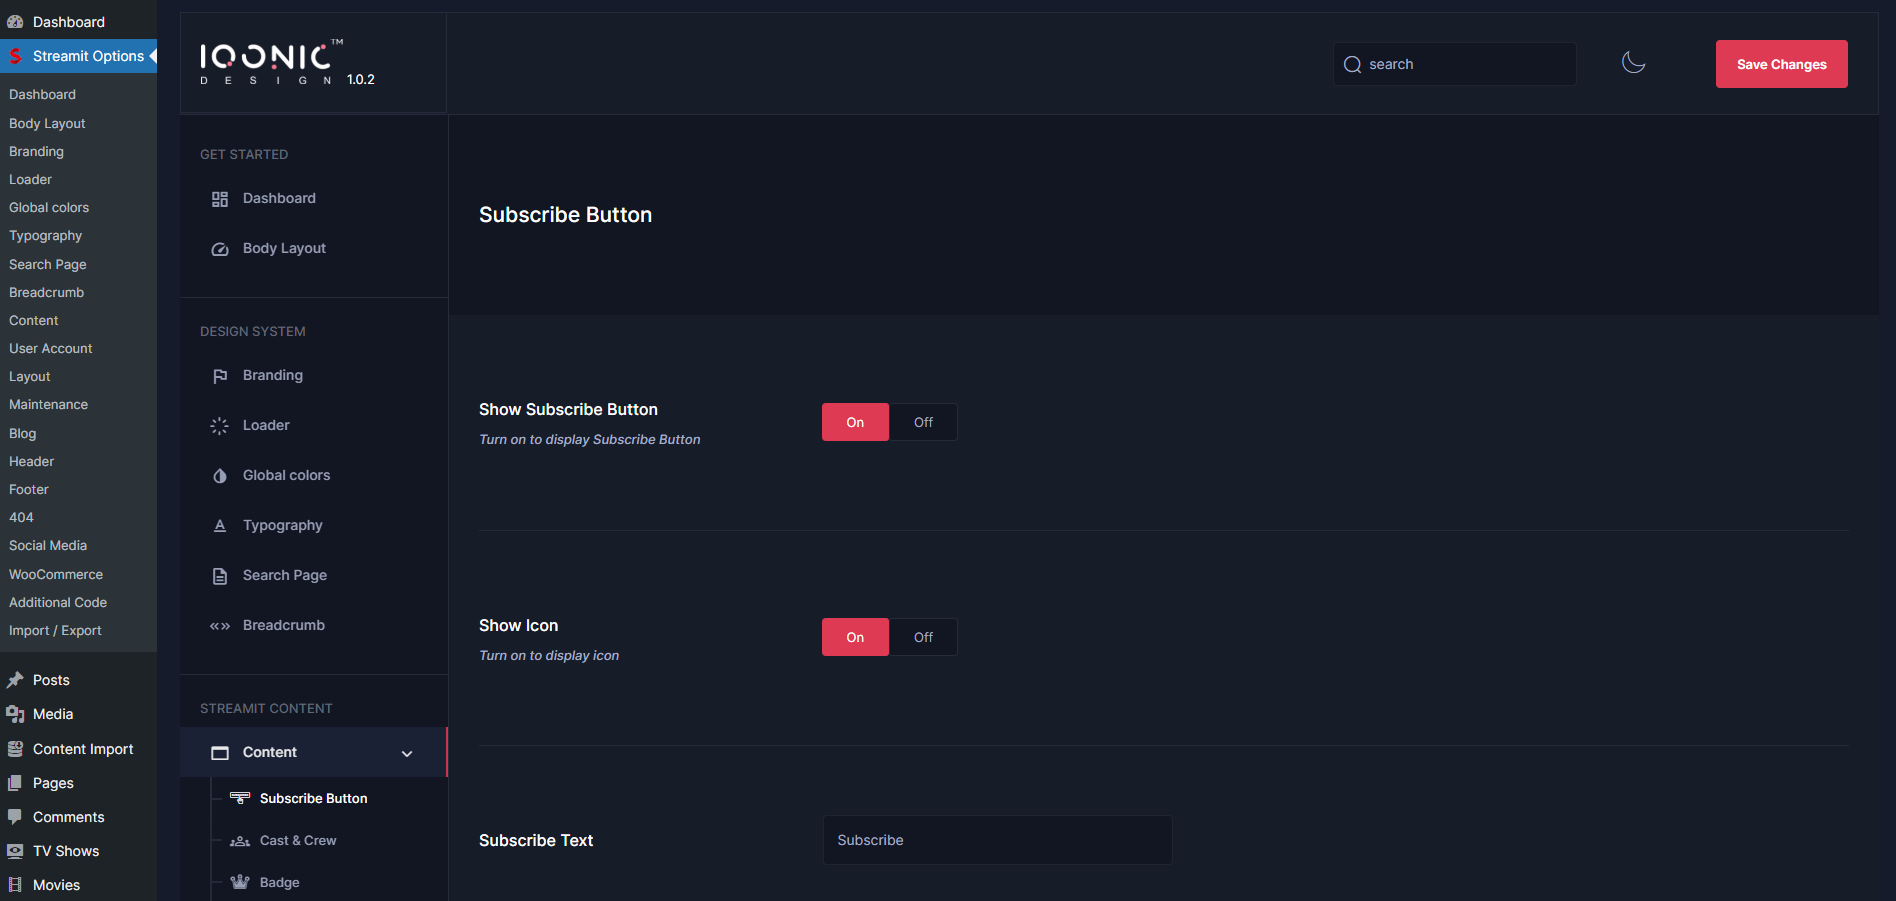Open Social Media submenu item

click(x=48, y=545)
